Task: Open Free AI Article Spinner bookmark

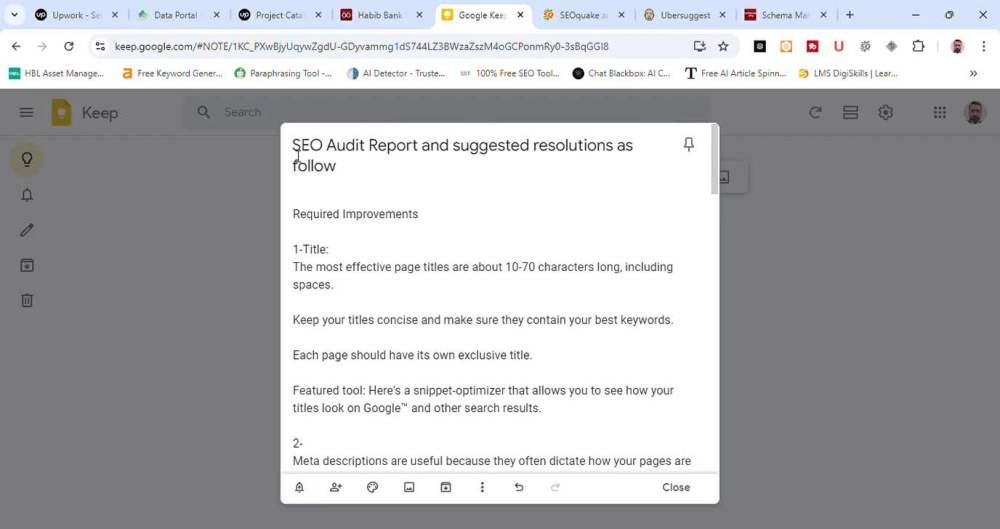Action: (735, 73)
